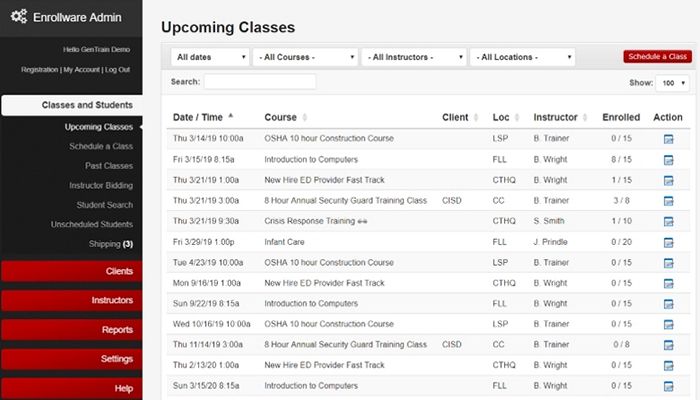Click the sort arrows beside Course header
Image resolution: width=700 pixels, height=400 pixels.
coord(305,117)
